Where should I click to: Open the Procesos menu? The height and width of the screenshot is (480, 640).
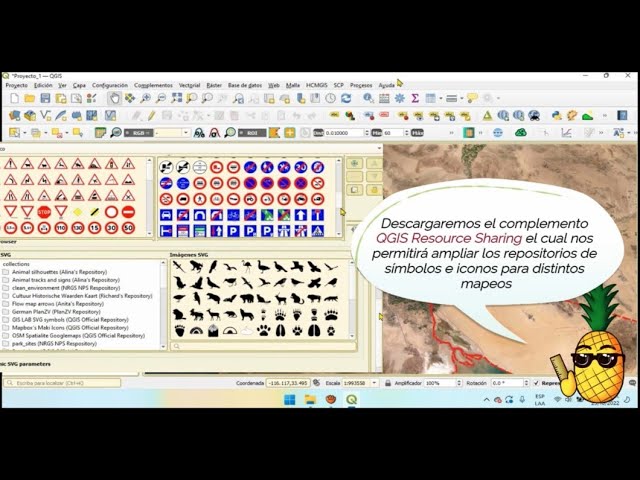(x=361, y=85)
